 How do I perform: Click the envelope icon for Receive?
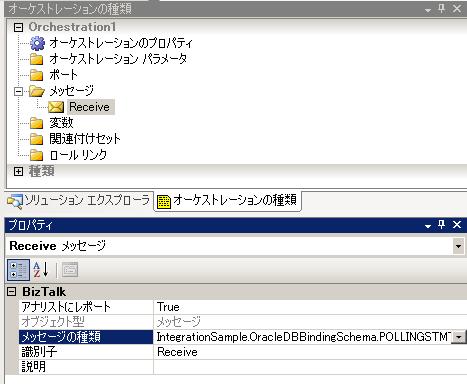56,107
